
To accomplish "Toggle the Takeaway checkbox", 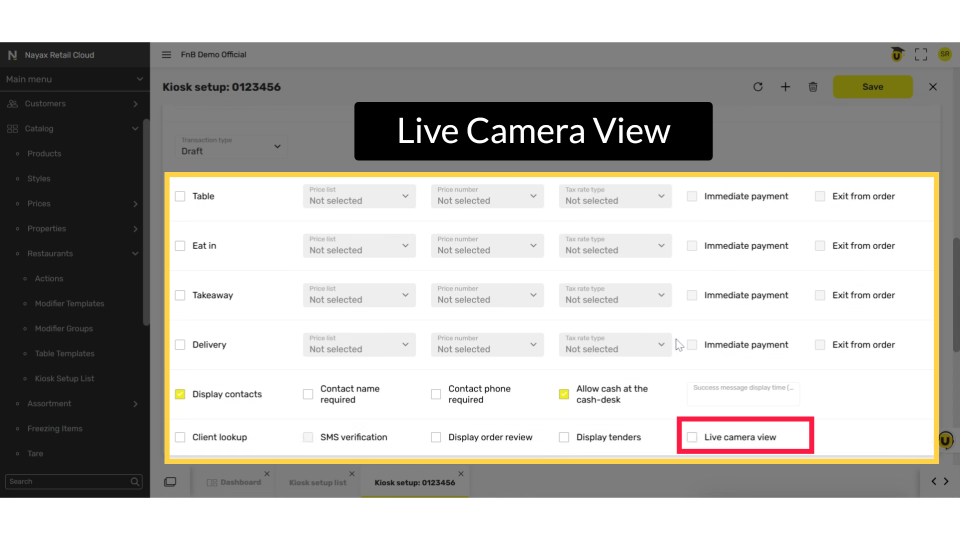I will (180, 295).
